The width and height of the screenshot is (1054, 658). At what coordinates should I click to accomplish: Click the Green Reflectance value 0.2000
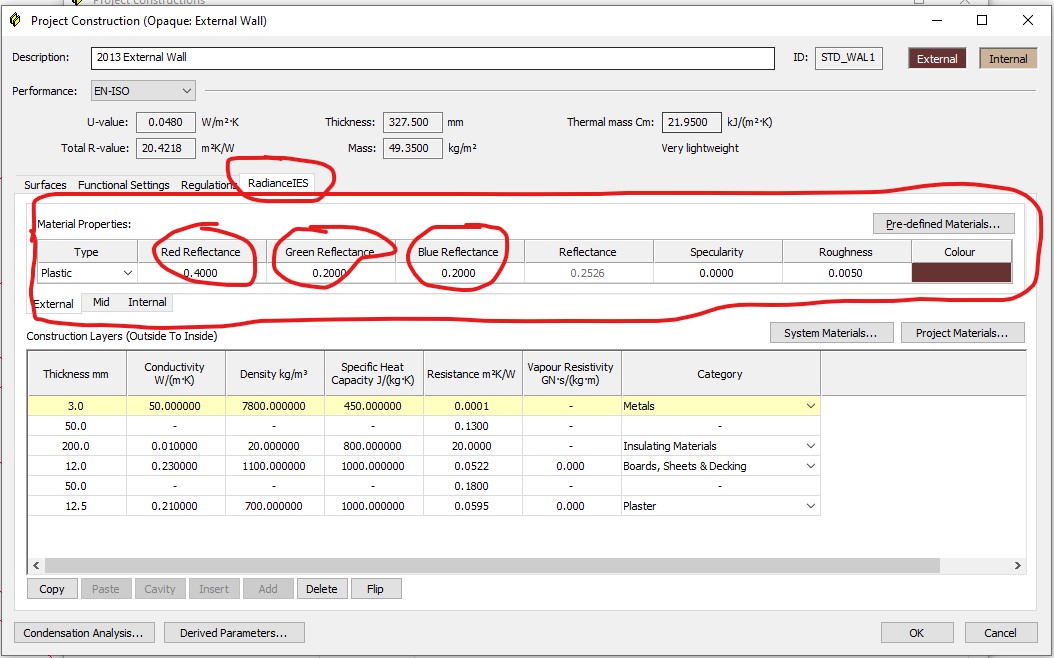tap(329, 273)
